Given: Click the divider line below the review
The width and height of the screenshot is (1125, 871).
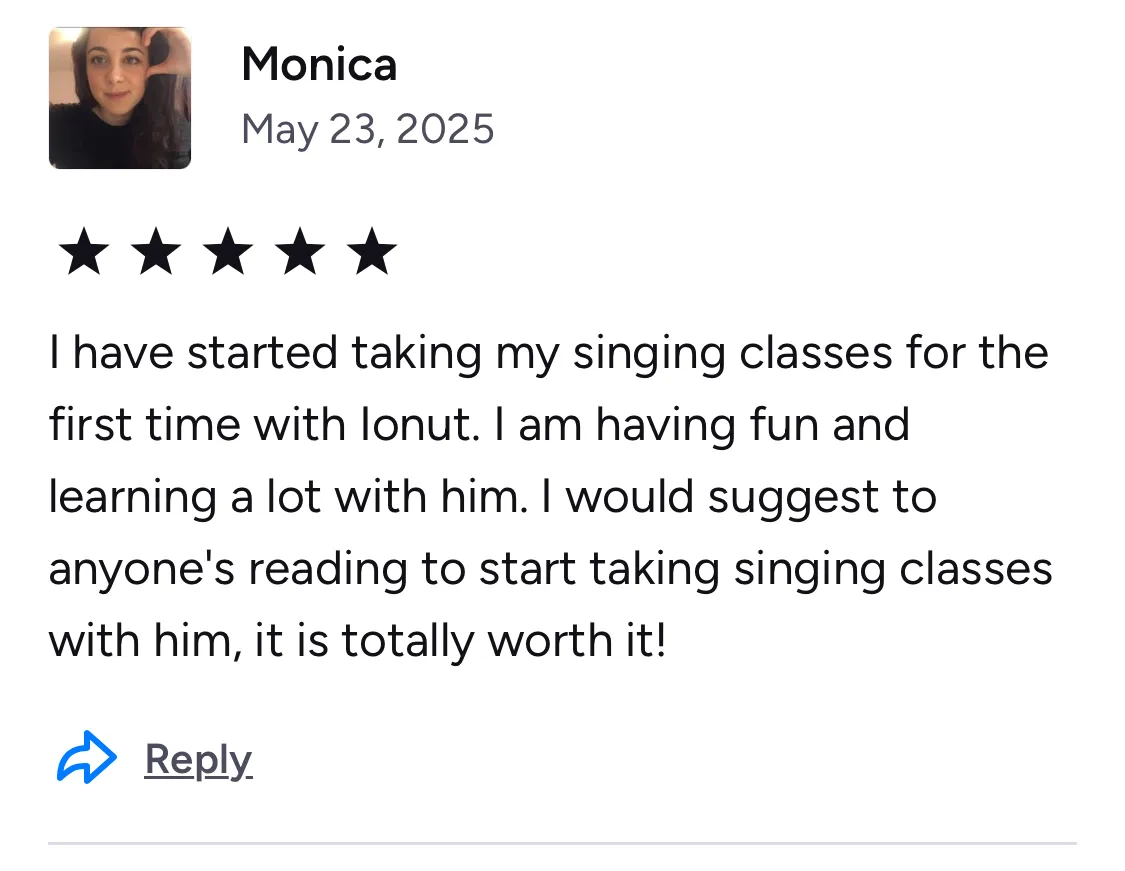Looking at the screenshot, I should tap(562, 843).
